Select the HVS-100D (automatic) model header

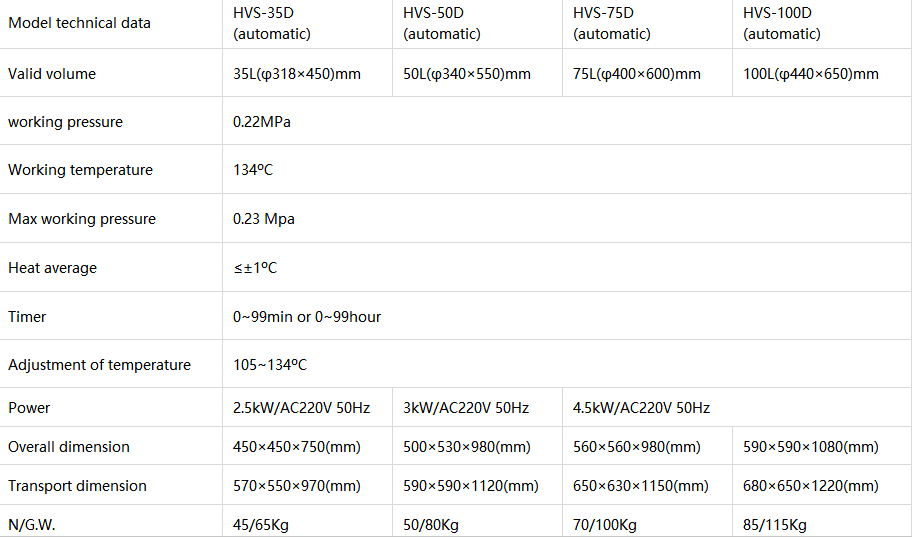[782, 24]
